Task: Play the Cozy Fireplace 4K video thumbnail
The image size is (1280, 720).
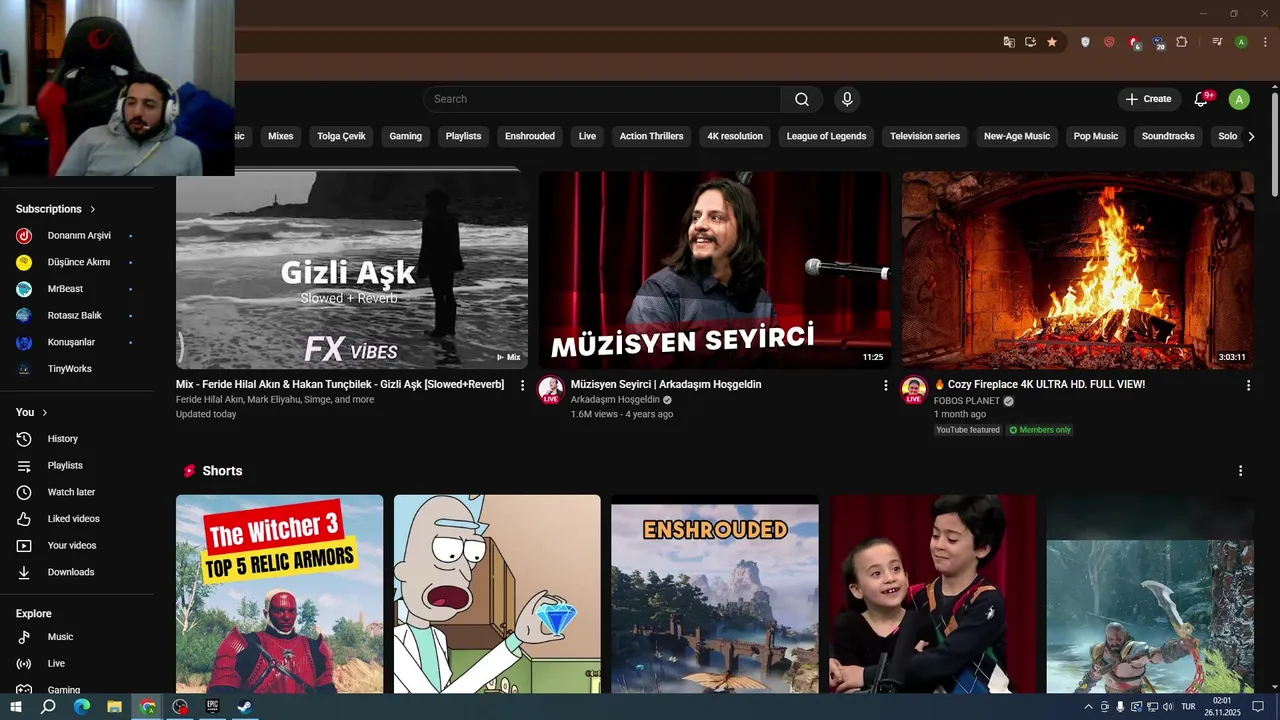Action: tap(1078, 270)
